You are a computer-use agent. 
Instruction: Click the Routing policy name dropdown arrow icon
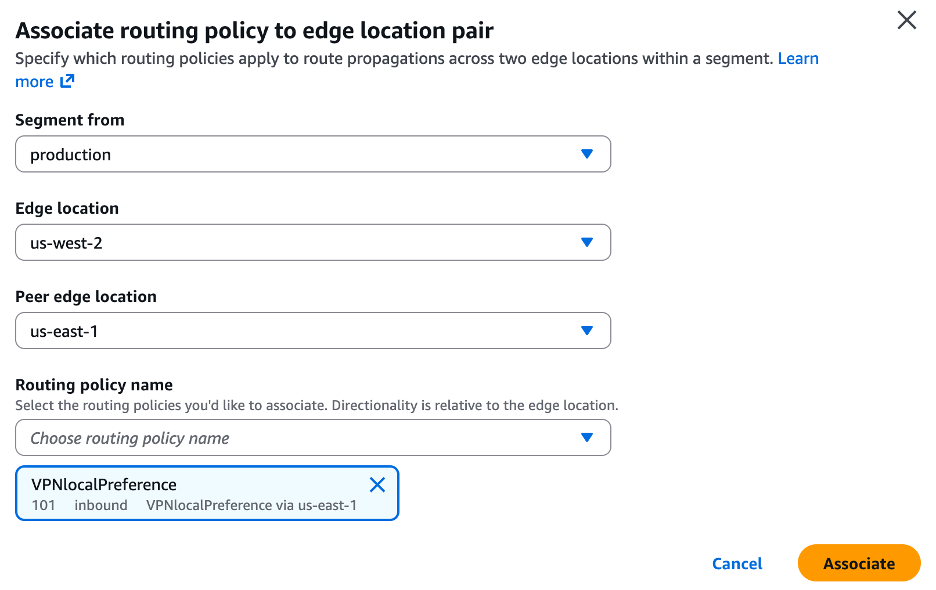588,437
